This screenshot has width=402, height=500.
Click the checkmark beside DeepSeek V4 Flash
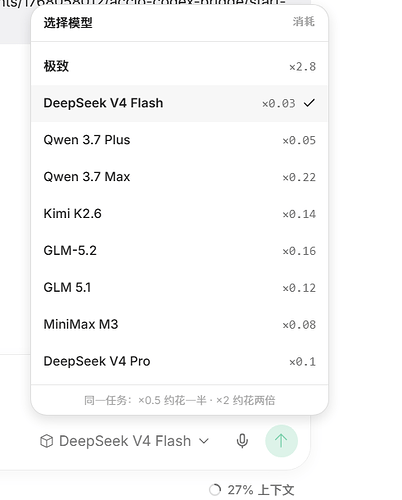point(309,103)
